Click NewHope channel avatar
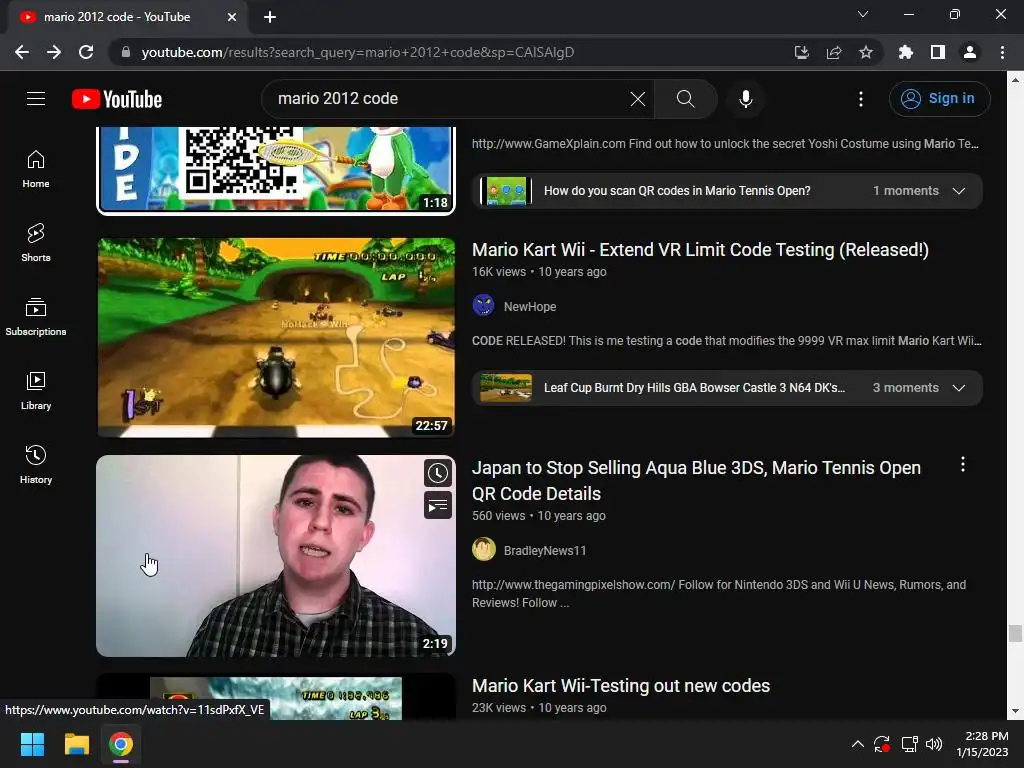 [x=483, y=306]
